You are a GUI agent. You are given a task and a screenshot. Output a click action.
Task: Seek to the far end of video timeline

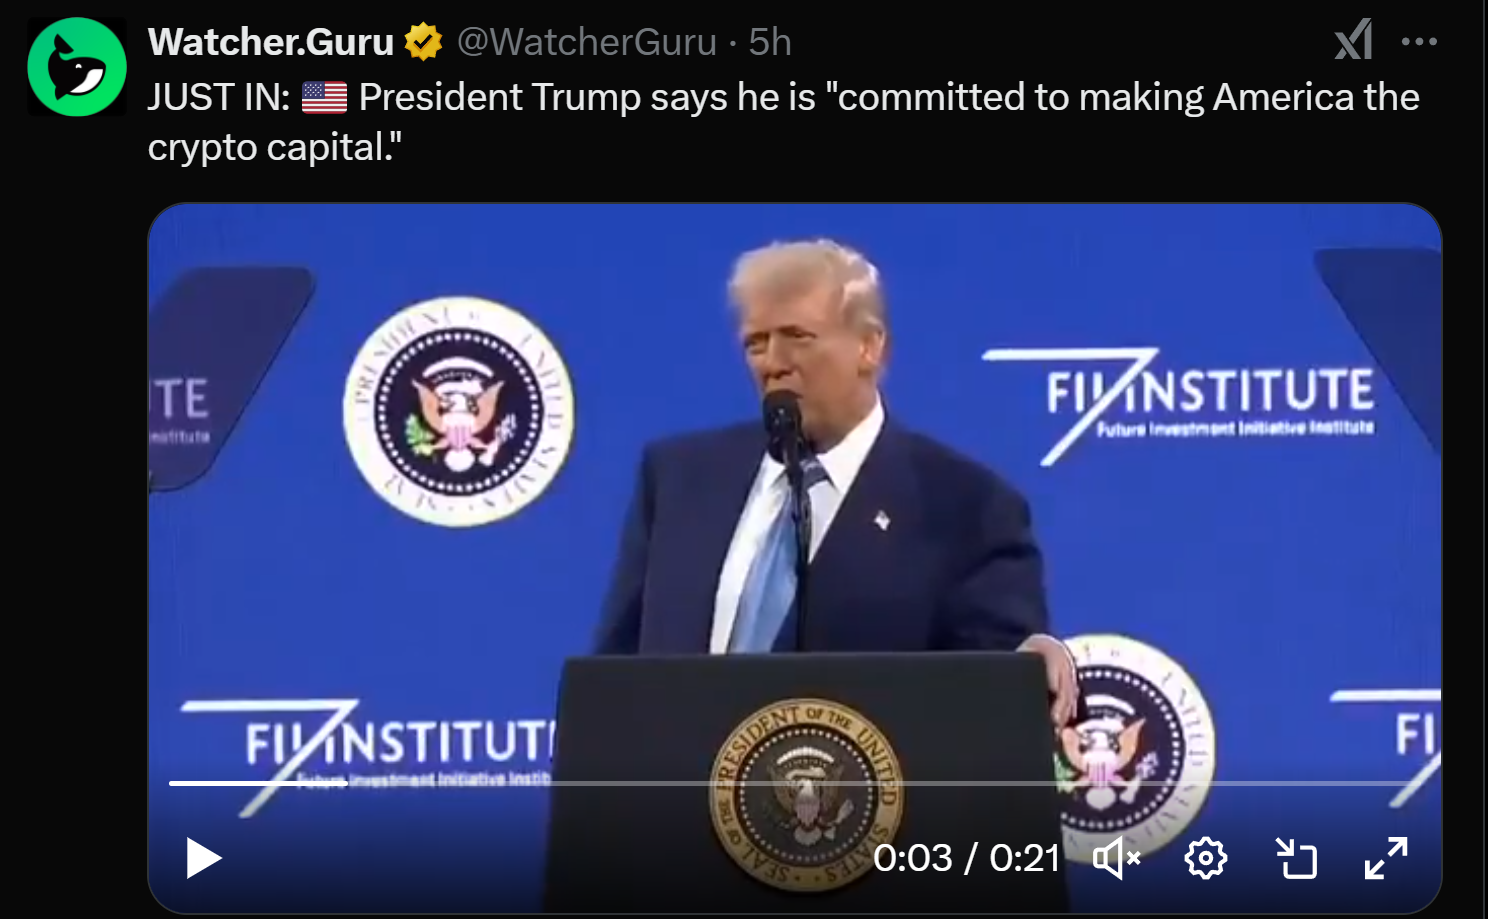coord(1418,783)
